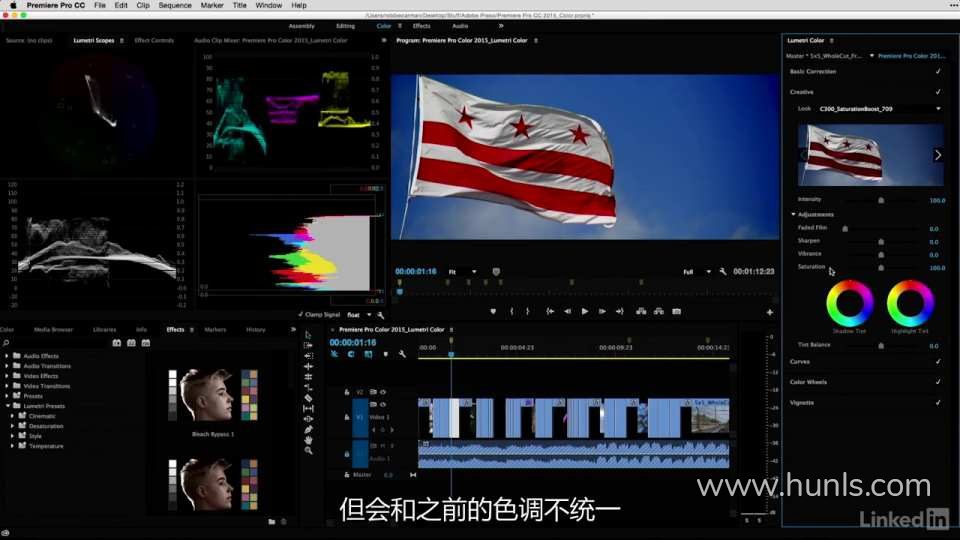Screen dimensions: 960x540
Task: Click the first Accelerated Effects filter badge
Action: pyautogui.click(x=116, y=343)
